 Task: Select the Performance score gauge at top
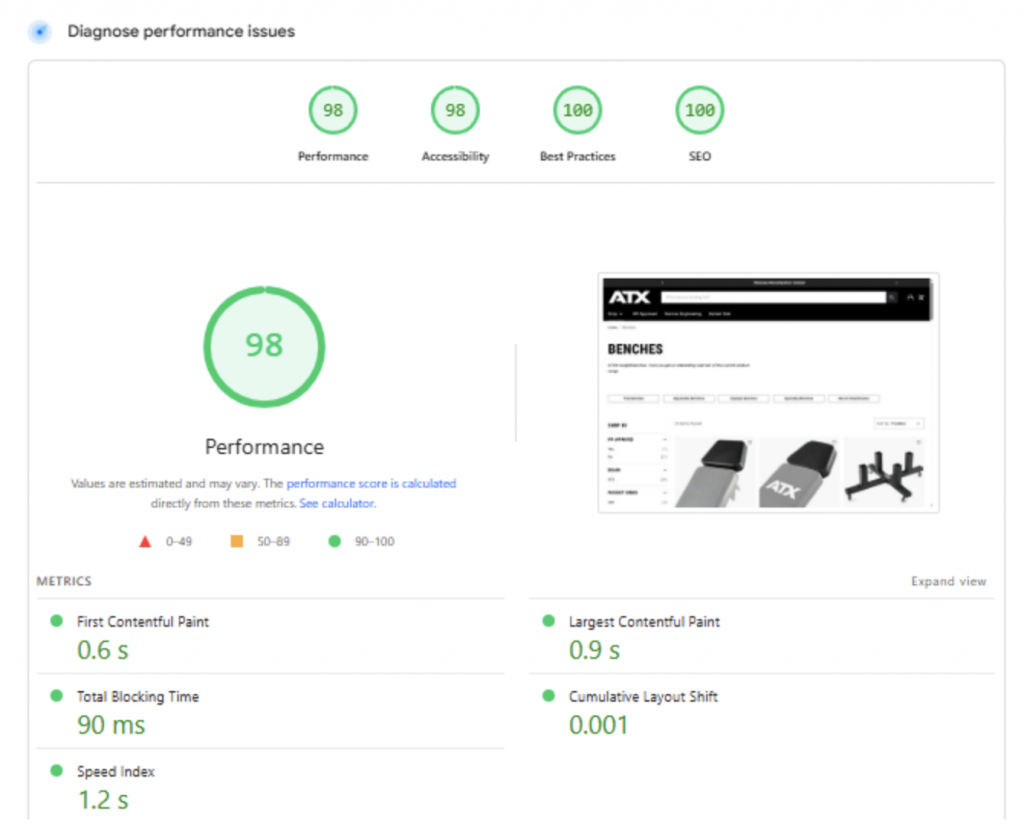pos(333,110)
